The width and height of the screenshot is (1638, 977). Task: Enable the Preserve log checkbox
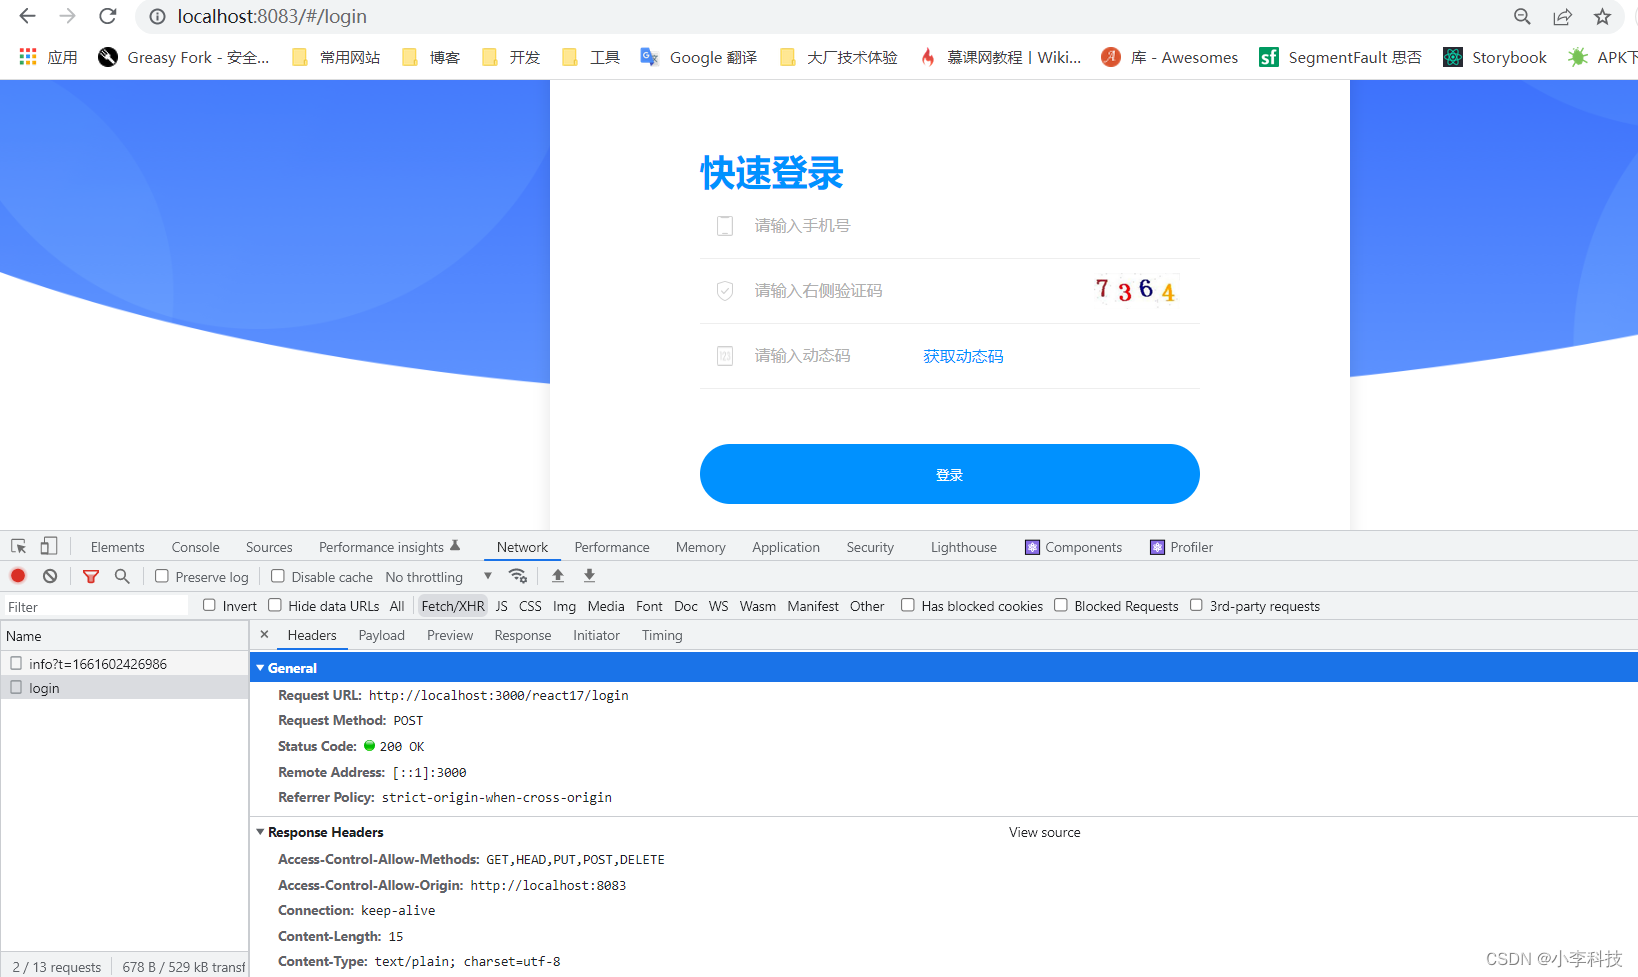coord(162,576)
